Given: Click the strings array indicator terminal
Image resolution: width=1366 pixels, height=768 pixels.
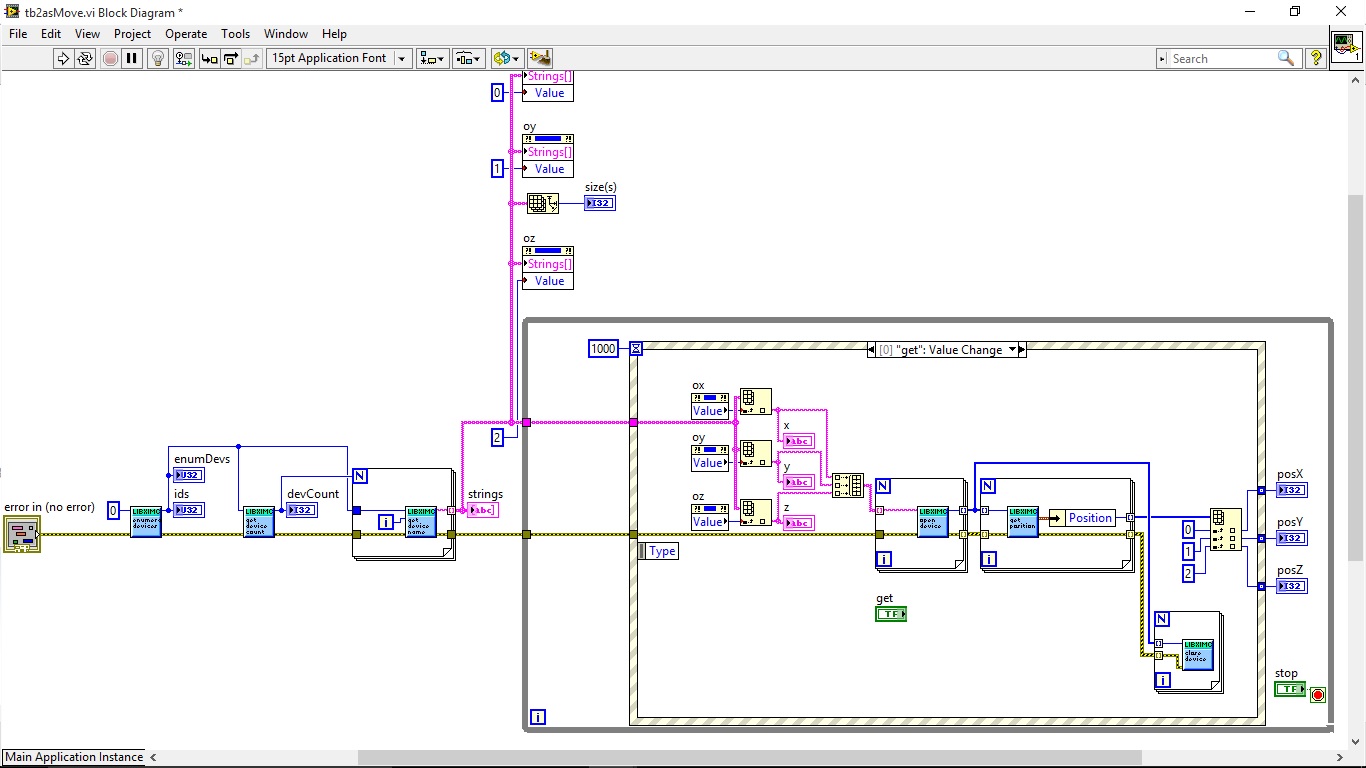Looking at the screenshot, I should click(483, 510).
